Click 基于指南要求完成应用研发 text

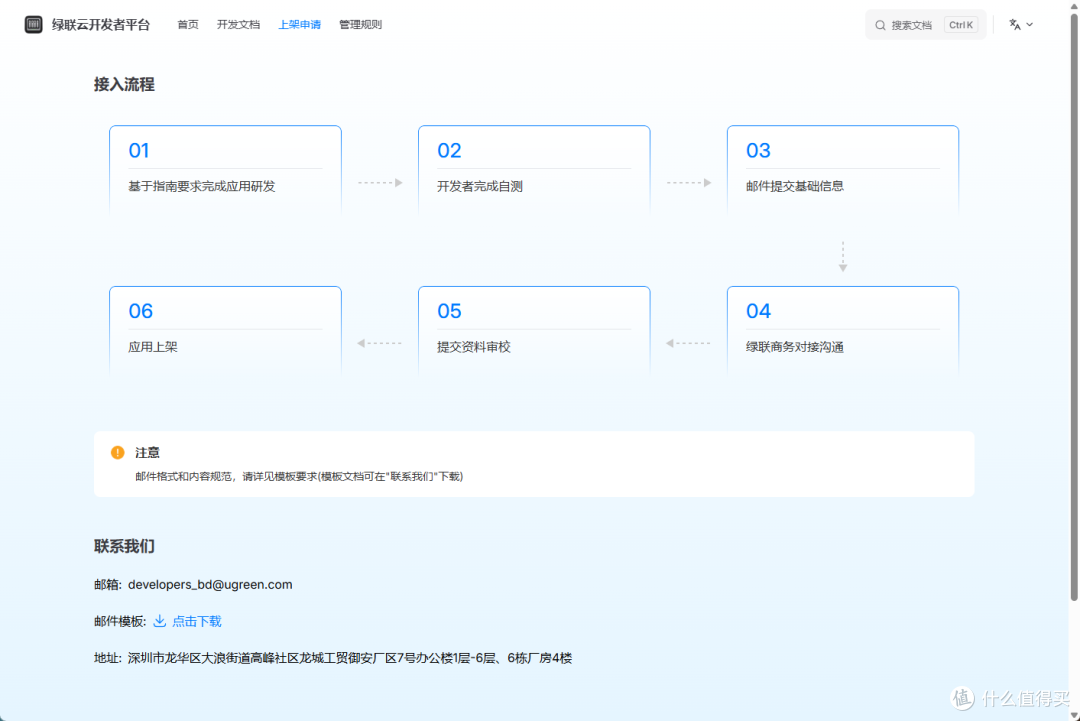coord(202,187)
